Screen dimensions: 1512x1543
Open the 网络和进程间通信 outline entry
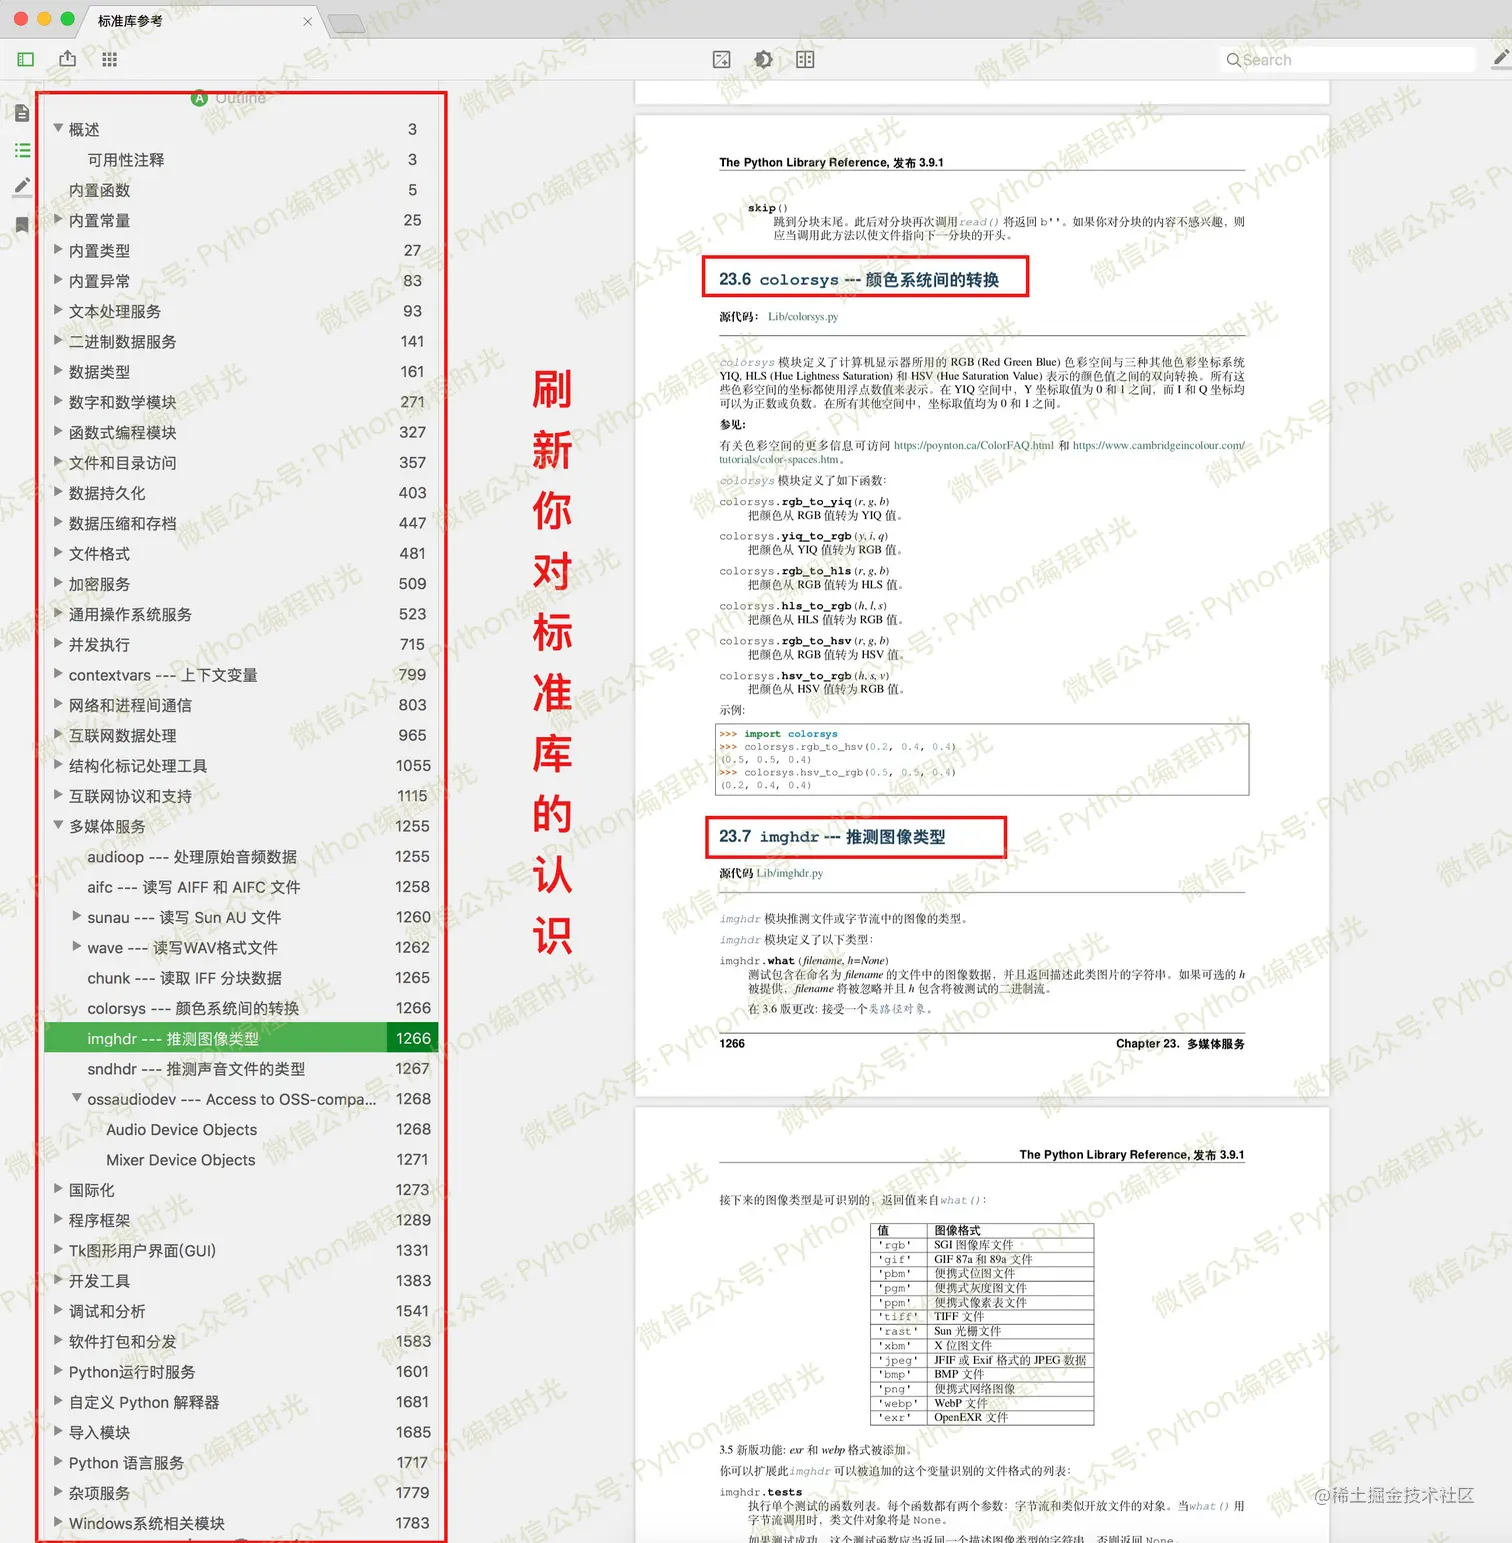(130, 706)
